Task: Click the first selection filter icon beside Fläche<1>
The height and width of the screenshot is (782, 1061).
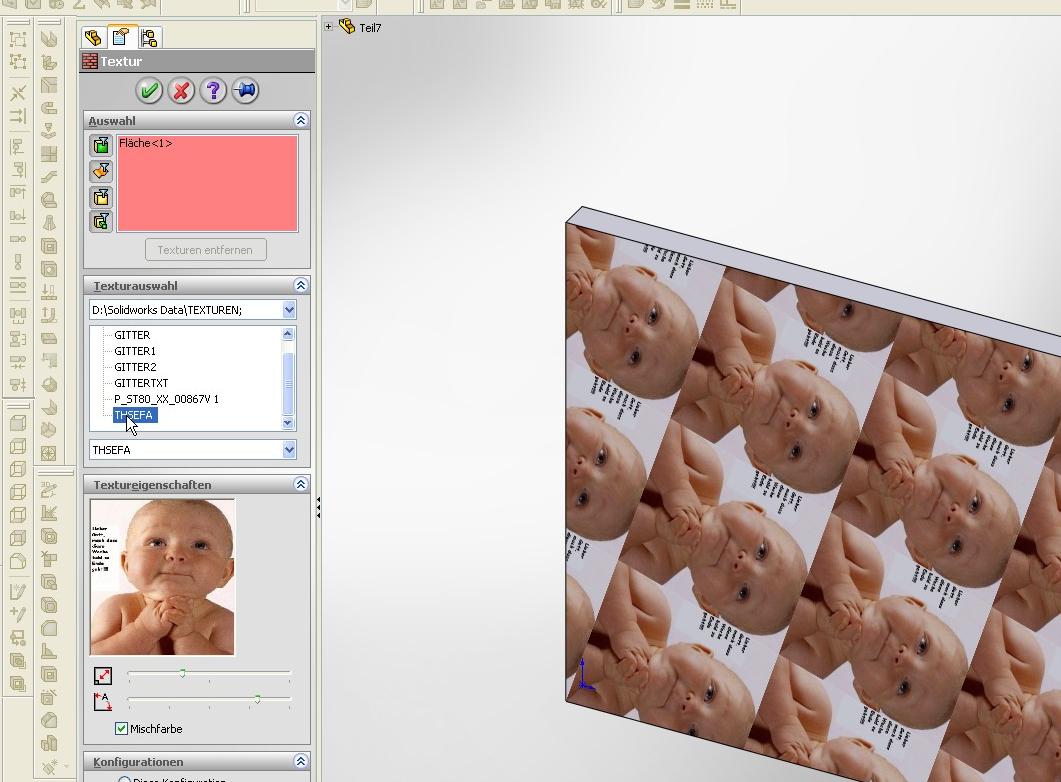Action: [101, 145]
